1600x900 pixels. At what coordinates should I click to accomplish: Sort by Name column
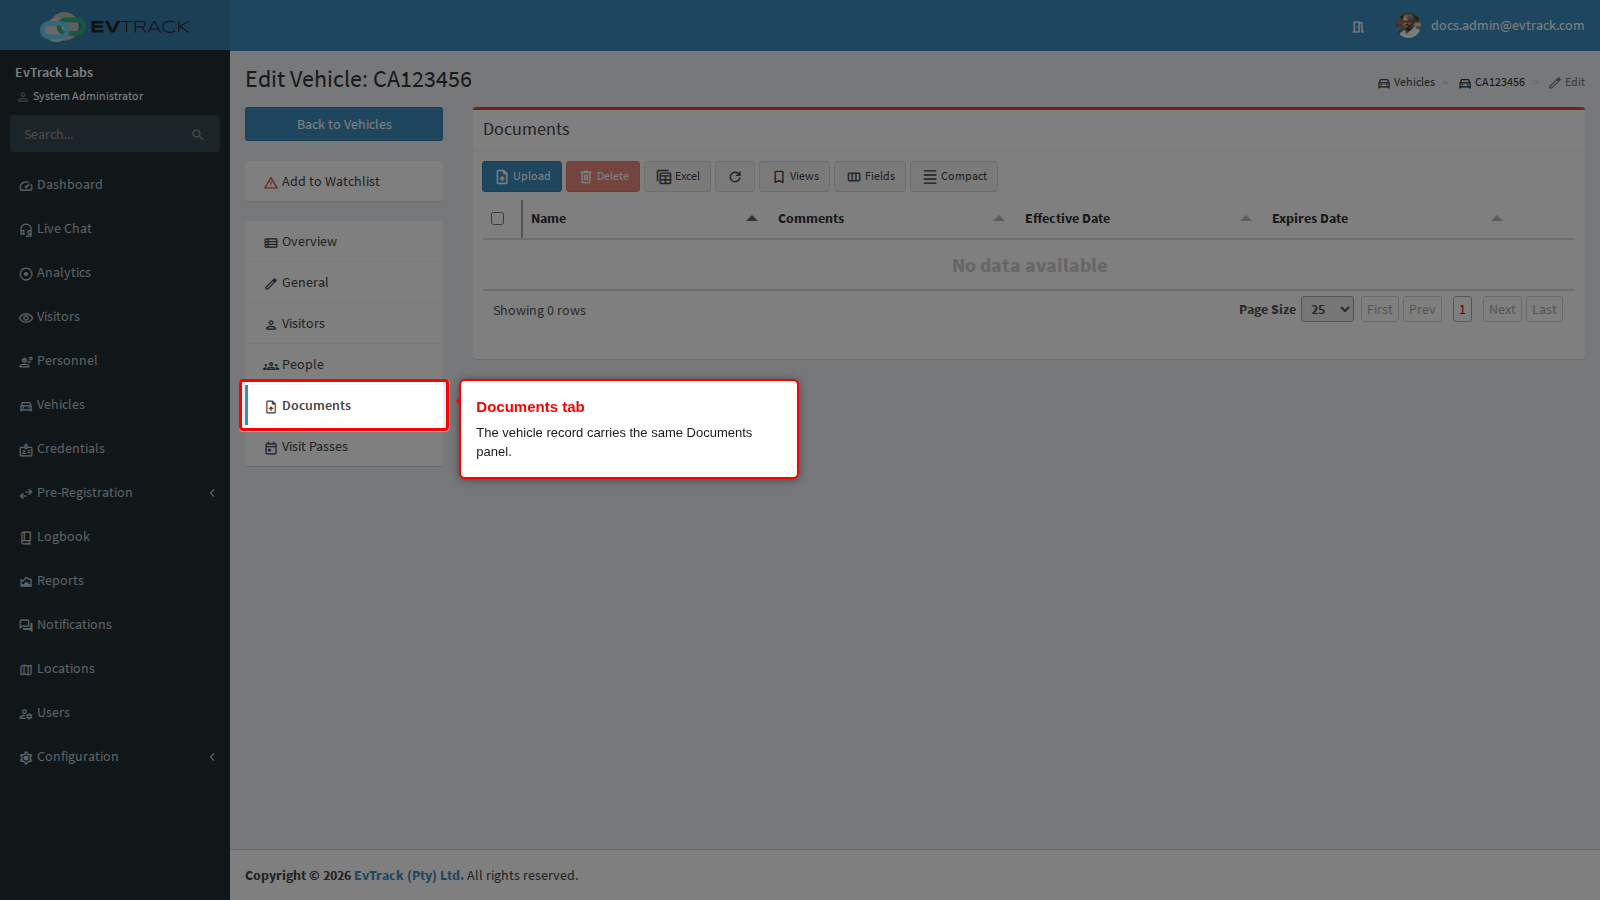point(644,218)
